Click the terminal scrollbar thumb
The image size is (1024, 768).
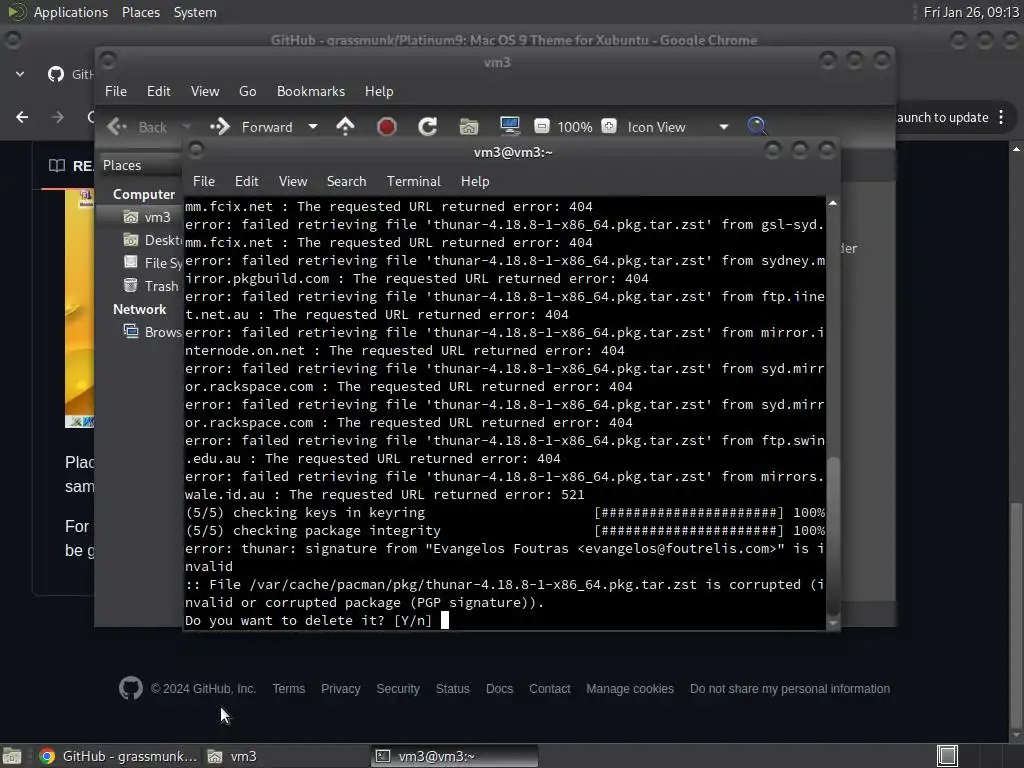(x=833, y=536)
